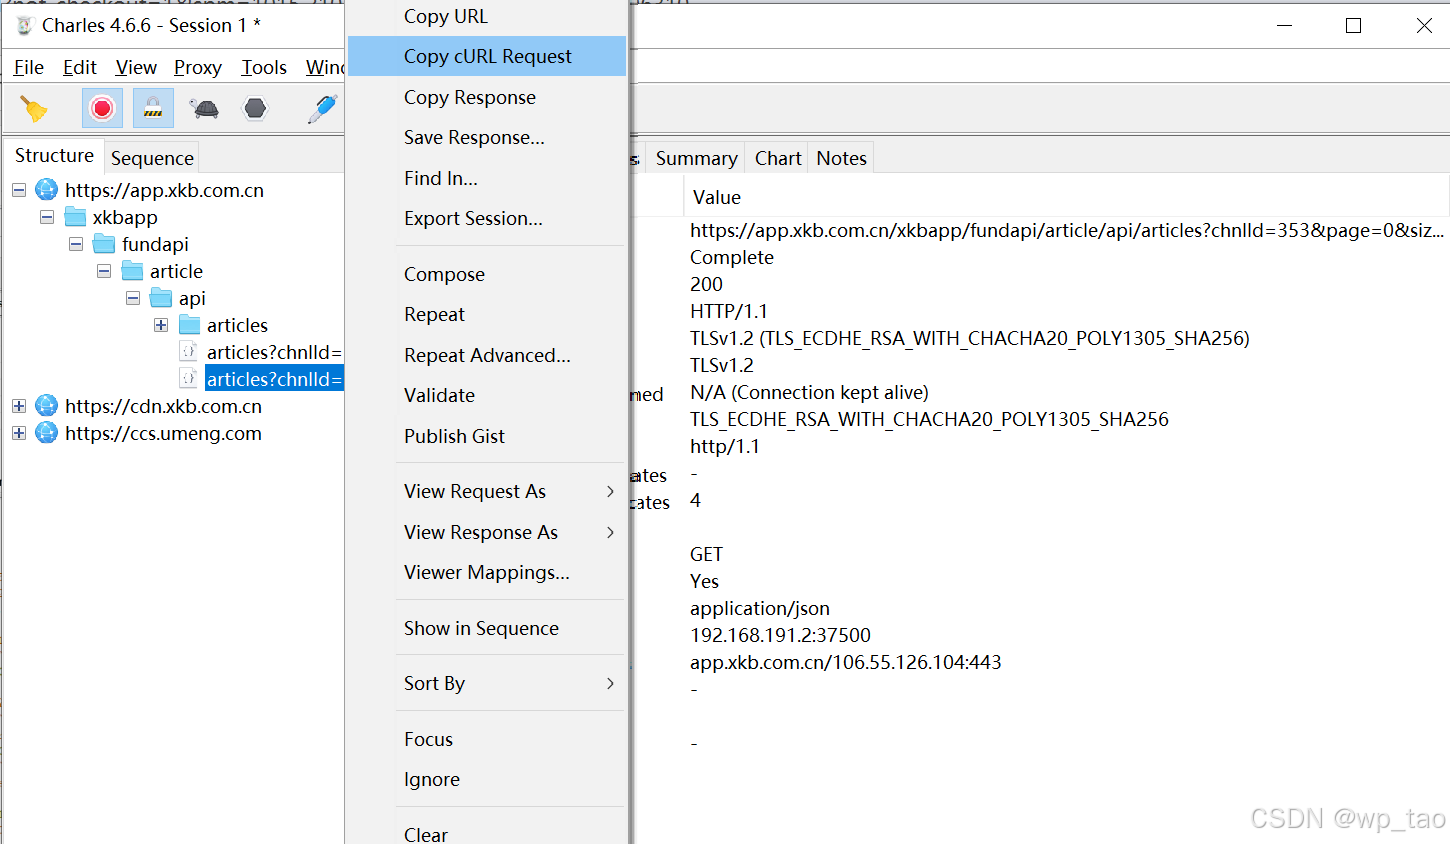Image resolution: width=1450 pixels, height=844 pixels.
Task: Open the Edit menu
Action: (x=80, y=67)
